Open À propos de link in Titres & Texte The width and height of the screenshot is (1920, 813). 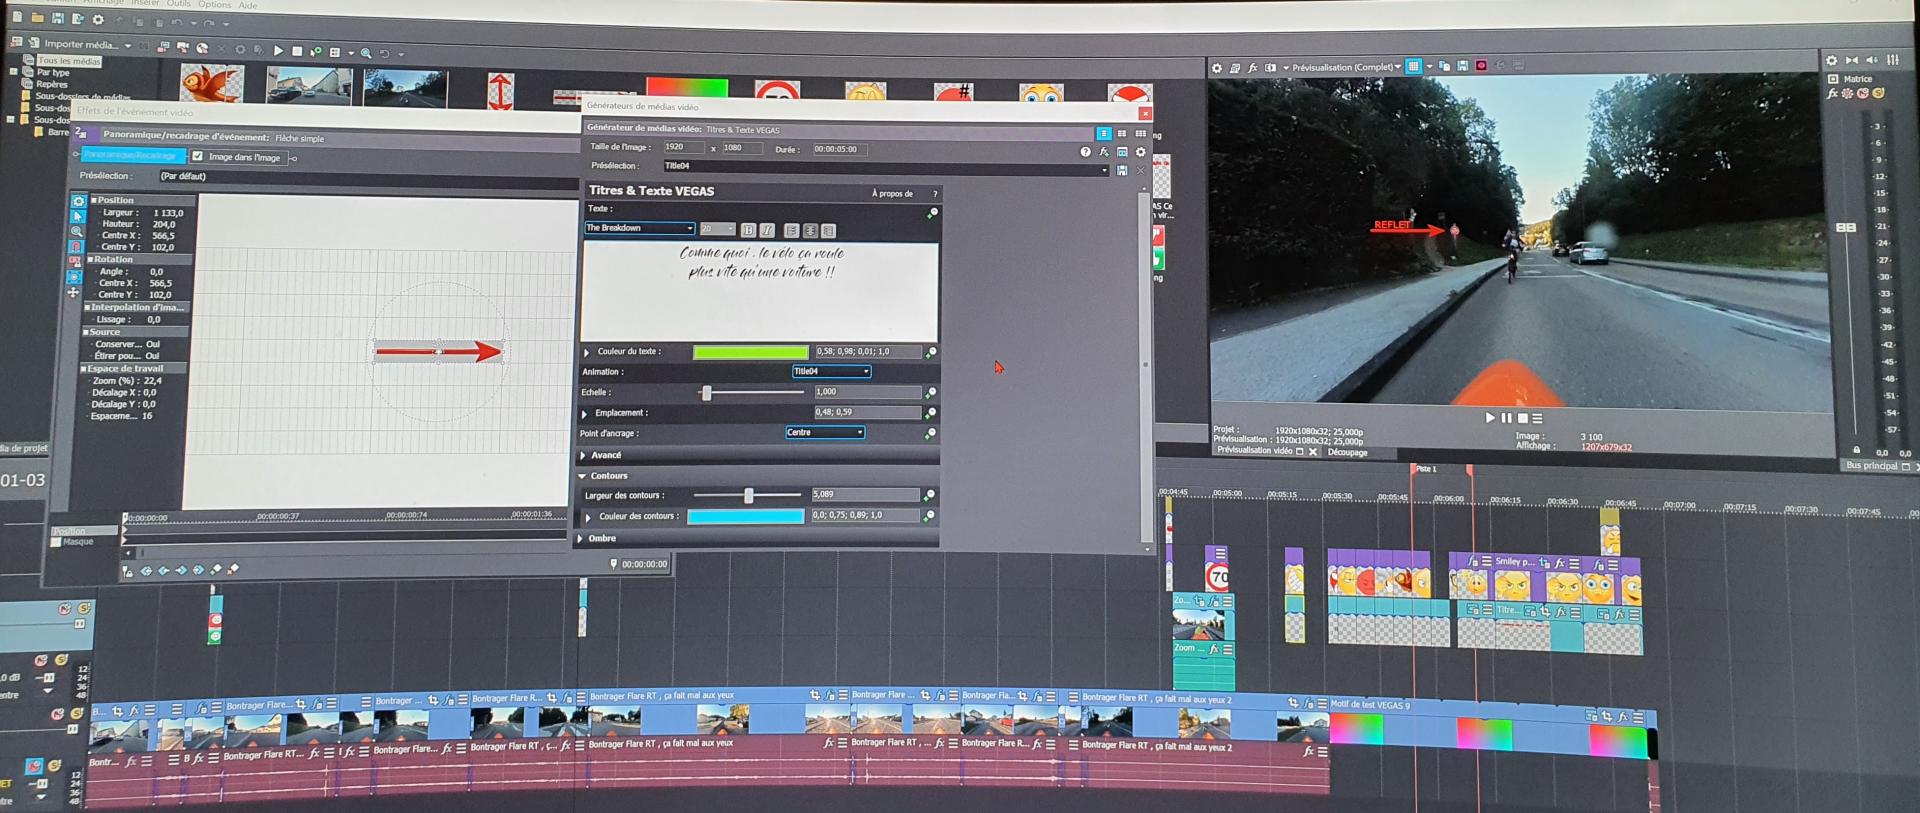892,194
